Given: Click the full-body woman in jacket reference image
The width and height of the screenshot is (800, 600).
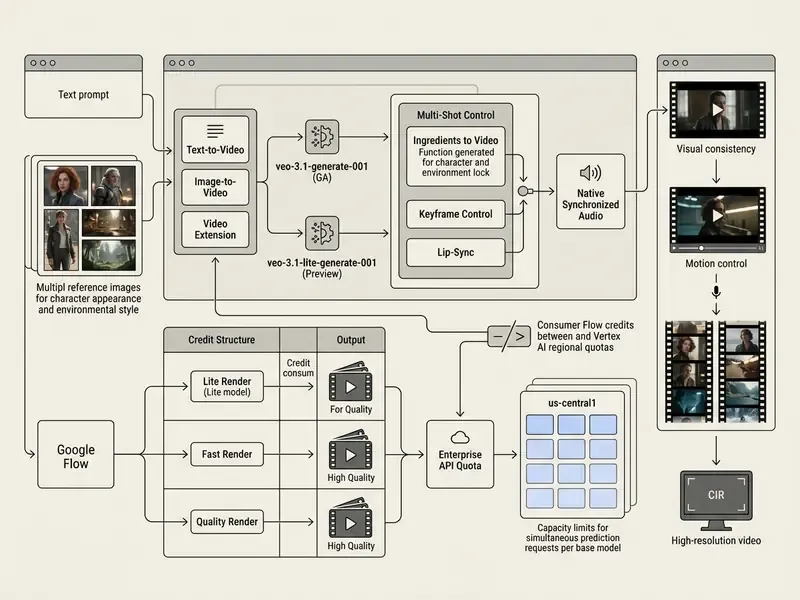Looking at the screenshot, I should click(61, 240).
